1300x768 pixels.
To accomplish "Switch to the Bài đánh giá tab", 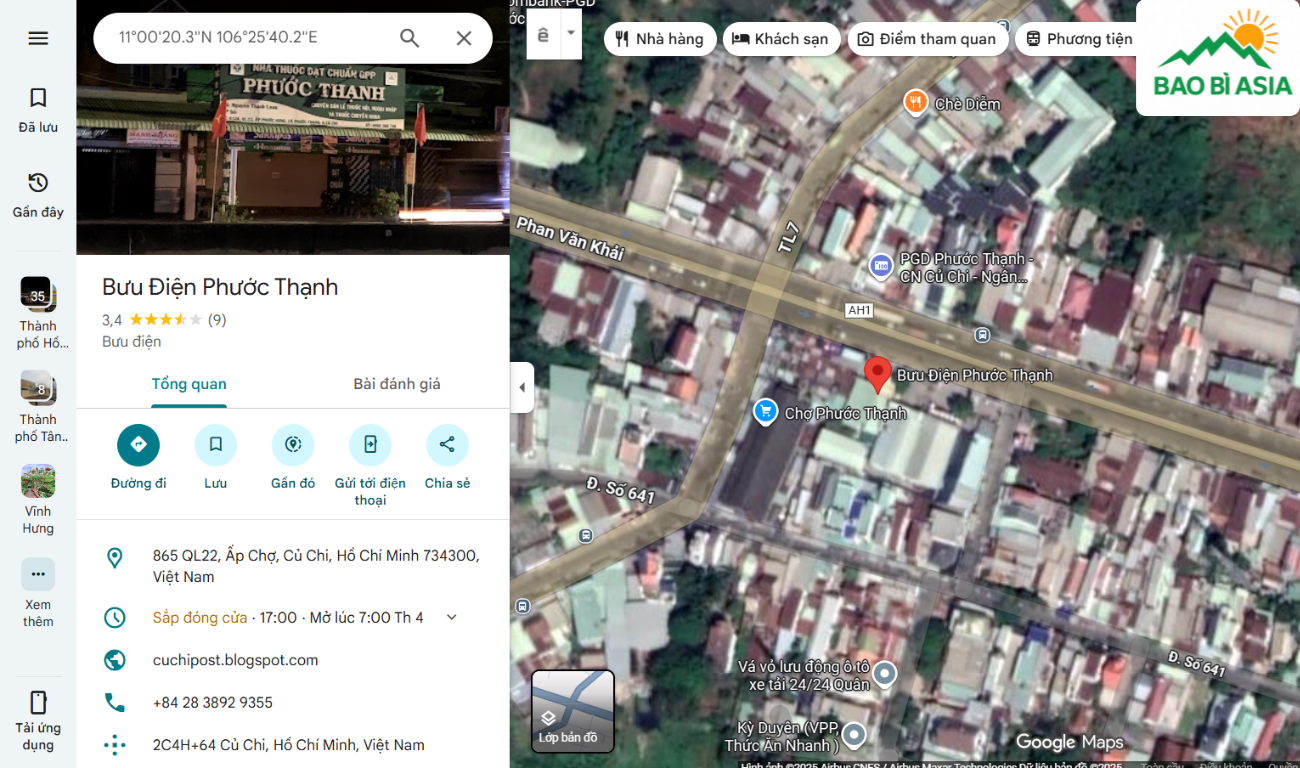I will click(396, 384).
